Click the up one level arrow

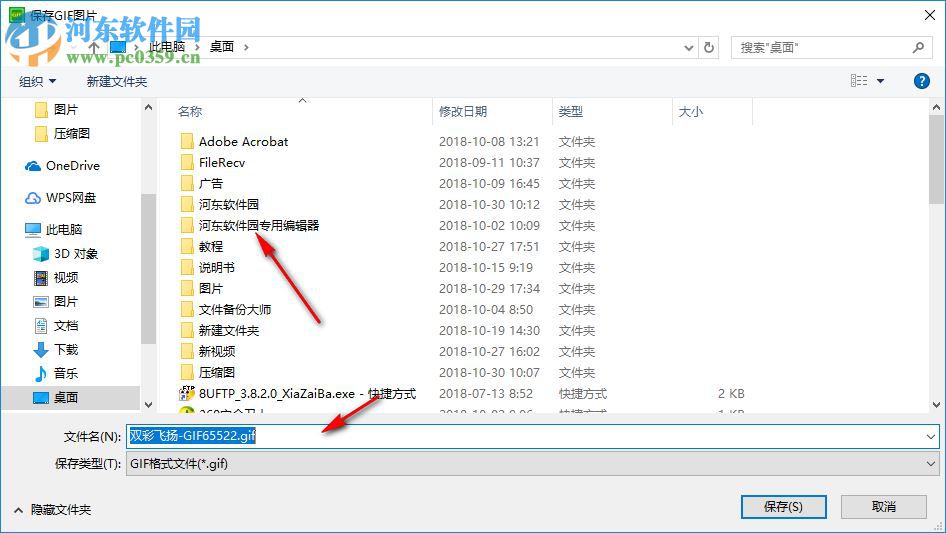click(x=94, y=47)
